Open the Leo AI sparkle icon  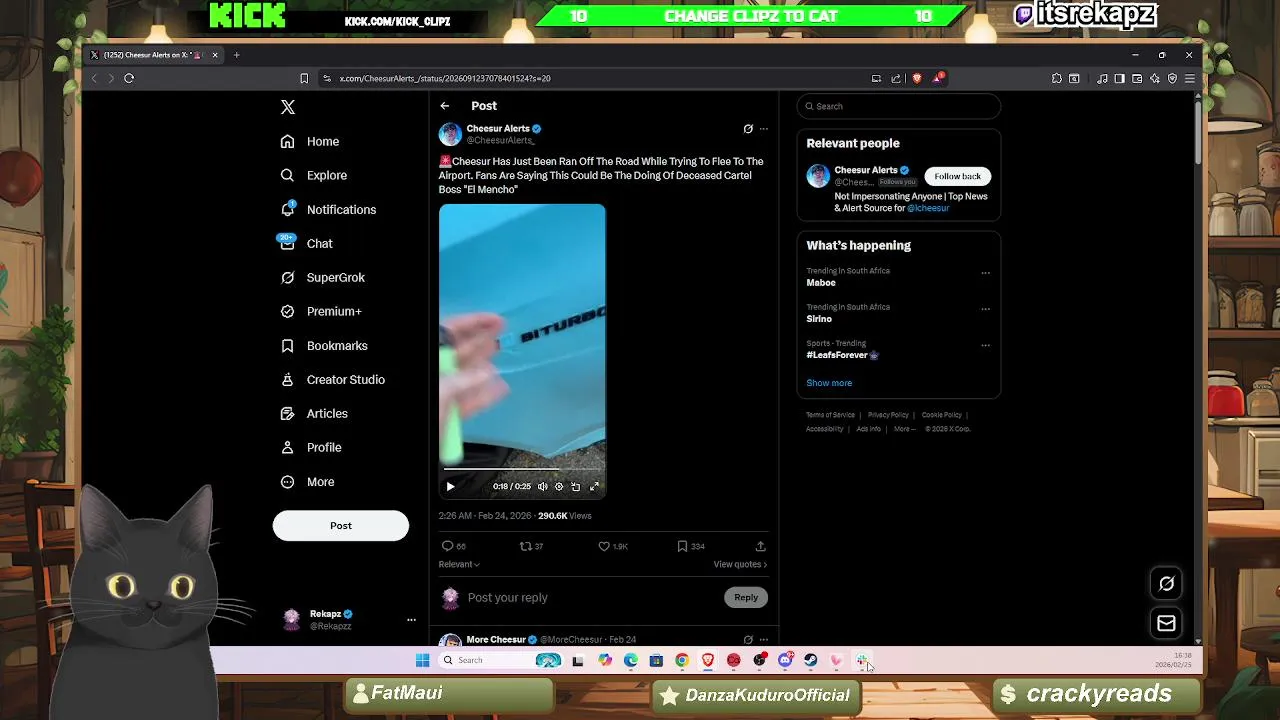tap(1155, 78)
